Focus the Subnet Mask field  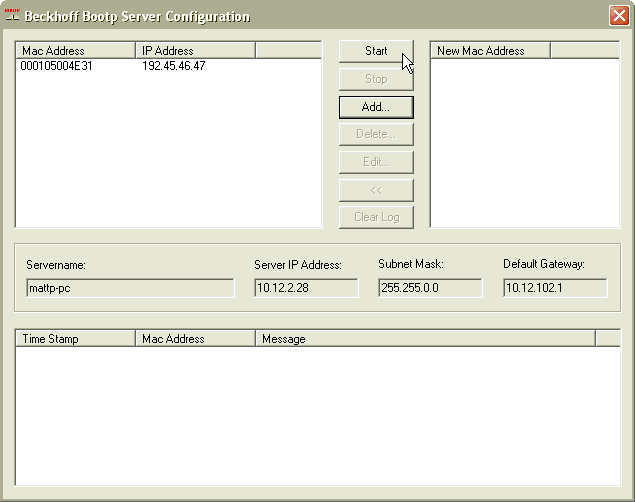tap(430, 288)
